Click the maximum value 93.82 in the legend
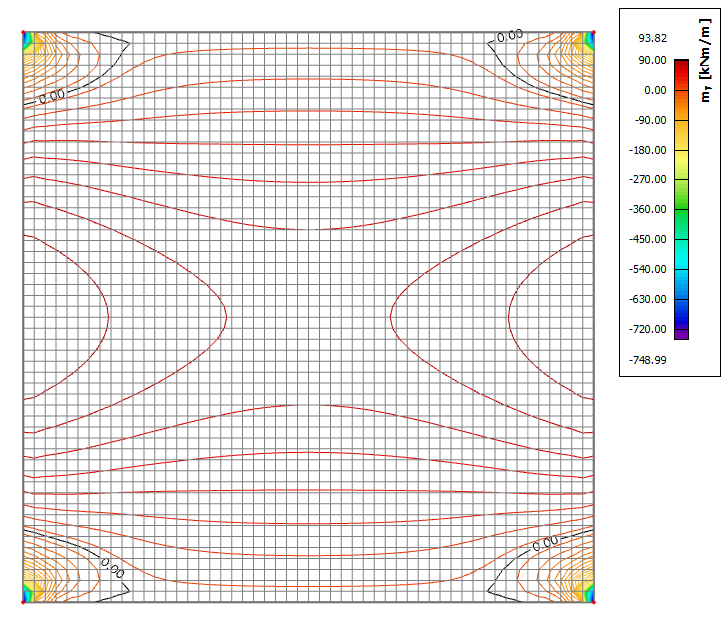 (652, 38)
